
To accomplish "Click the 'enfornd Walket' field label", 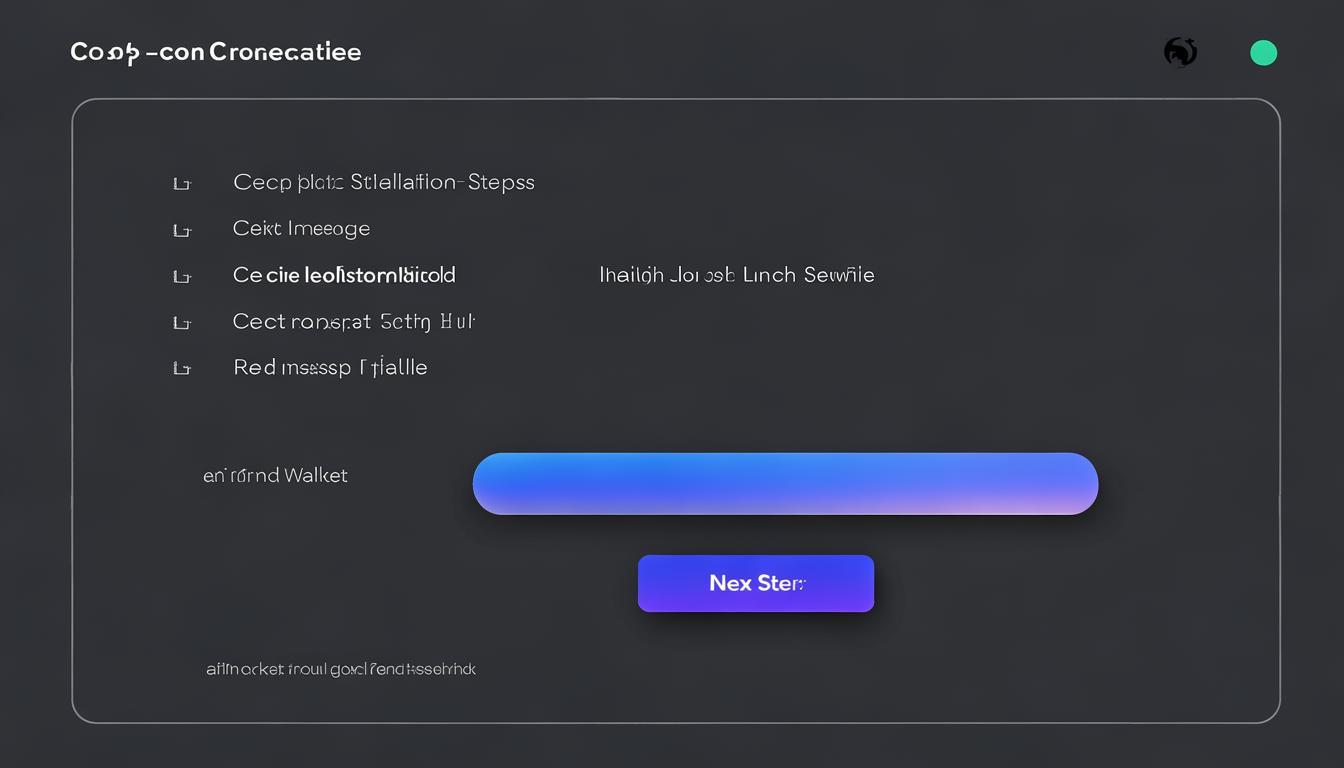I will 275,475.
